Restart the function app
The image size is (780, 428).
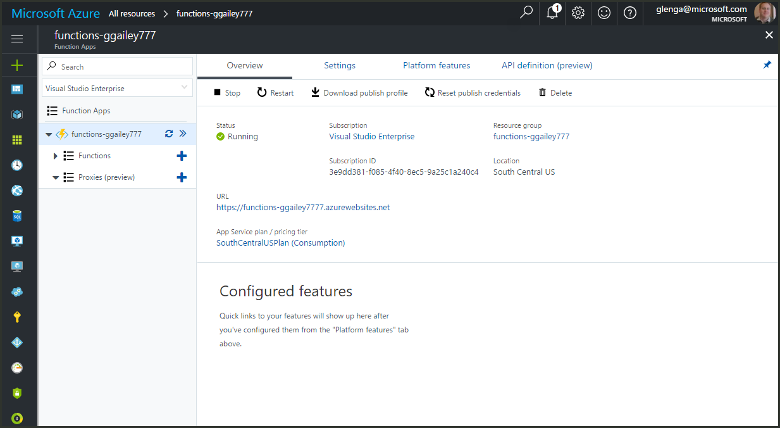[275, 93]
